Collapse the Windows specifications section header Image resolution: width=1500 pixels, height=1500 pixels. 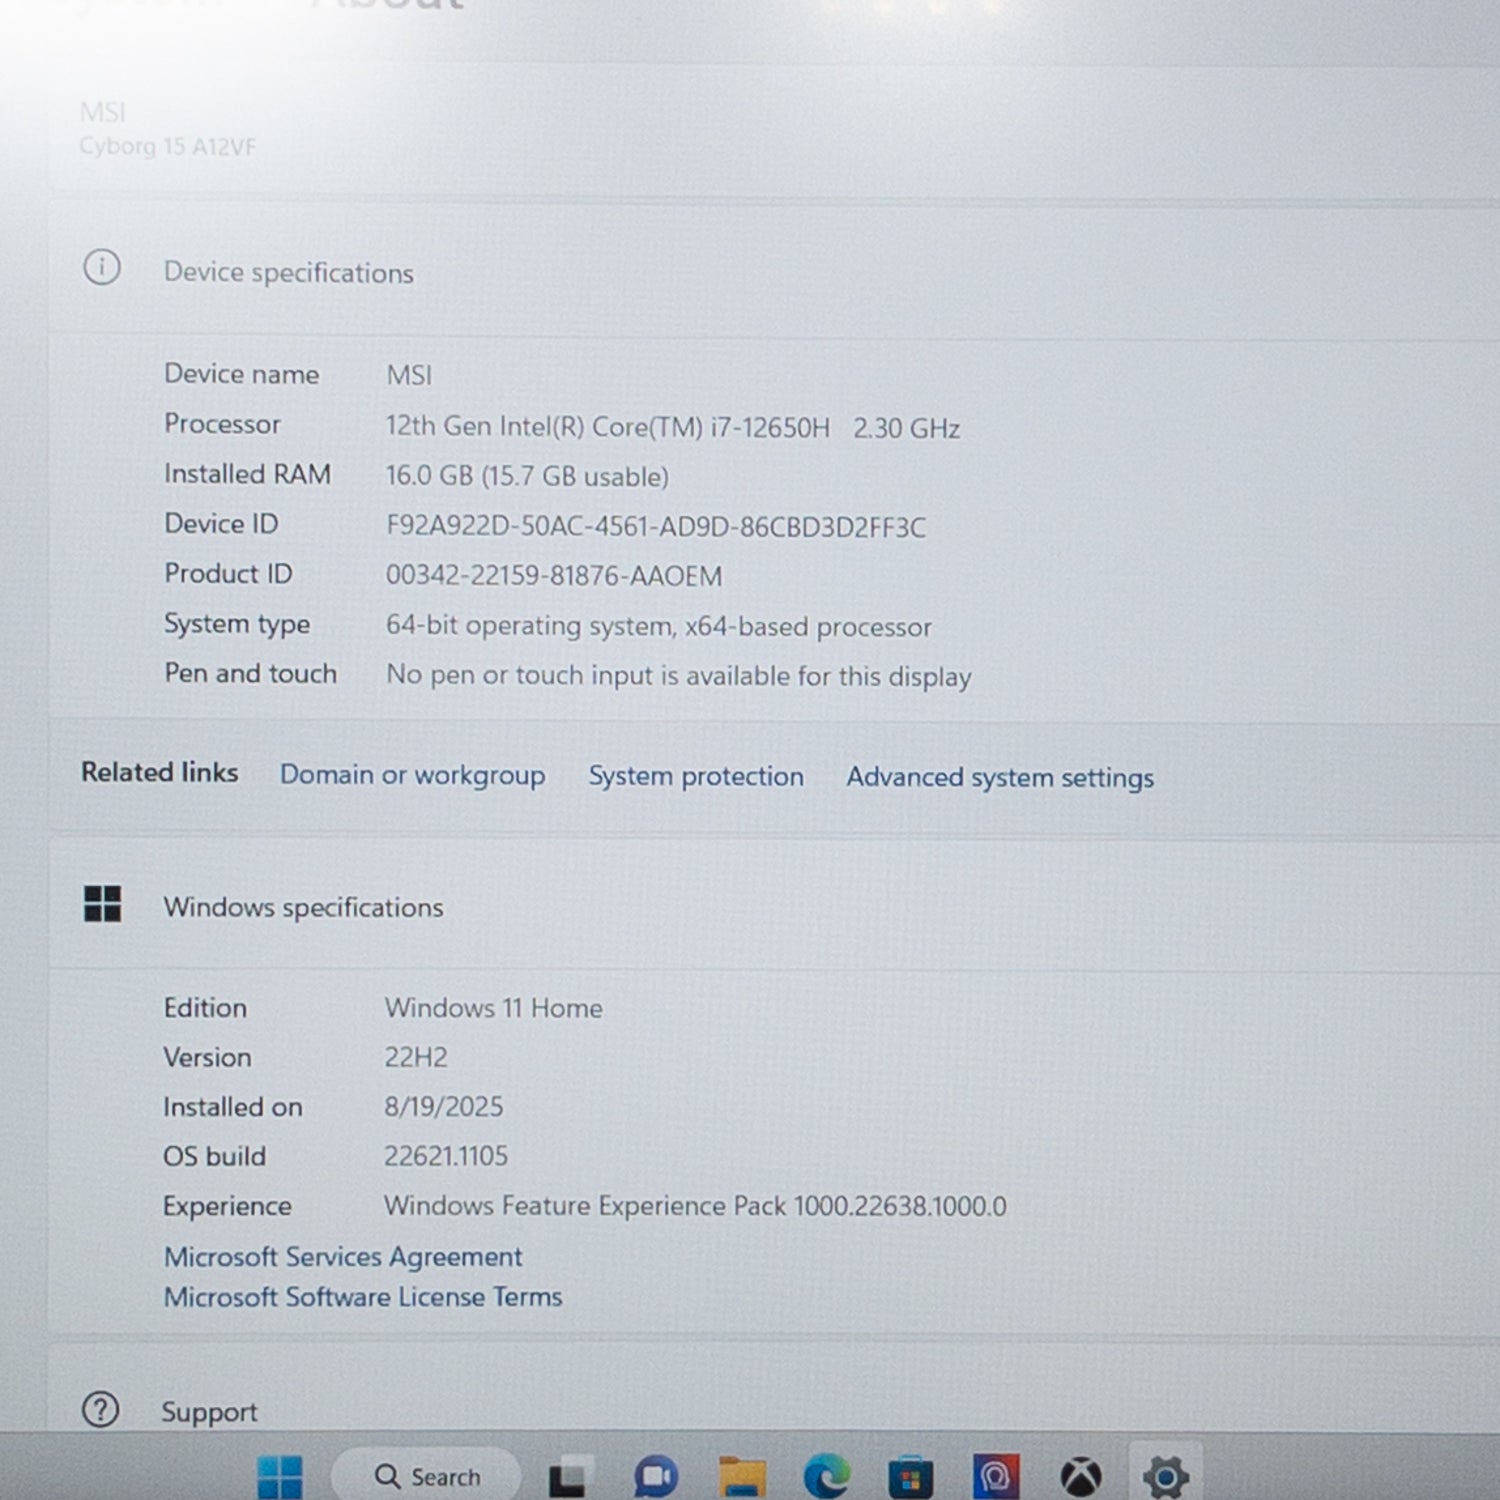(x=303, y=907)
